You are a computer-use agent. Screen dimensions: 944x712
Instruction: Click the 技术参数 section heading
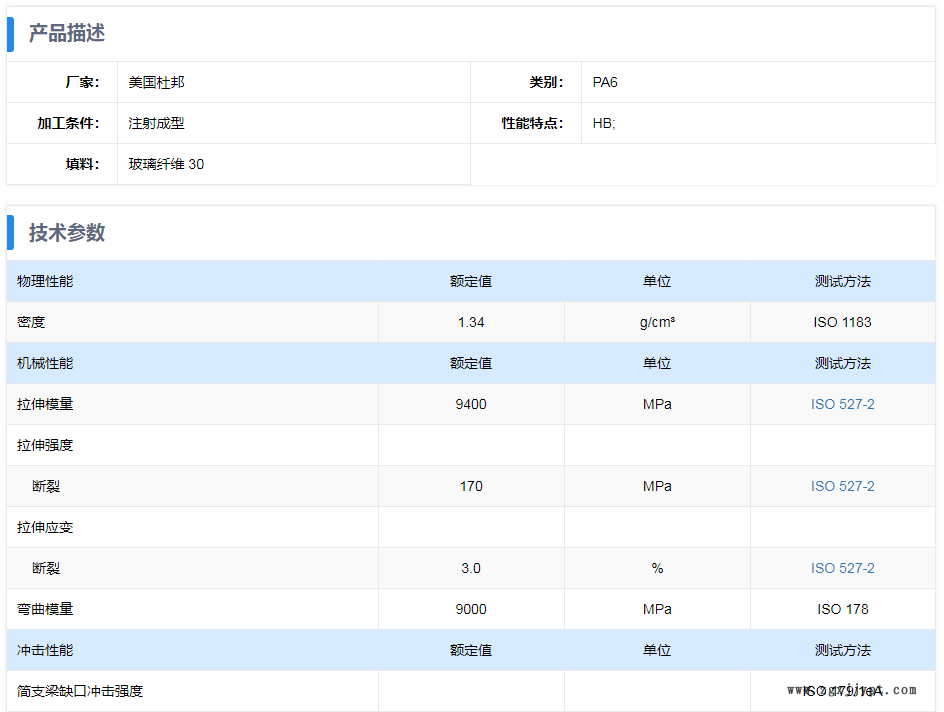point(67,233)
